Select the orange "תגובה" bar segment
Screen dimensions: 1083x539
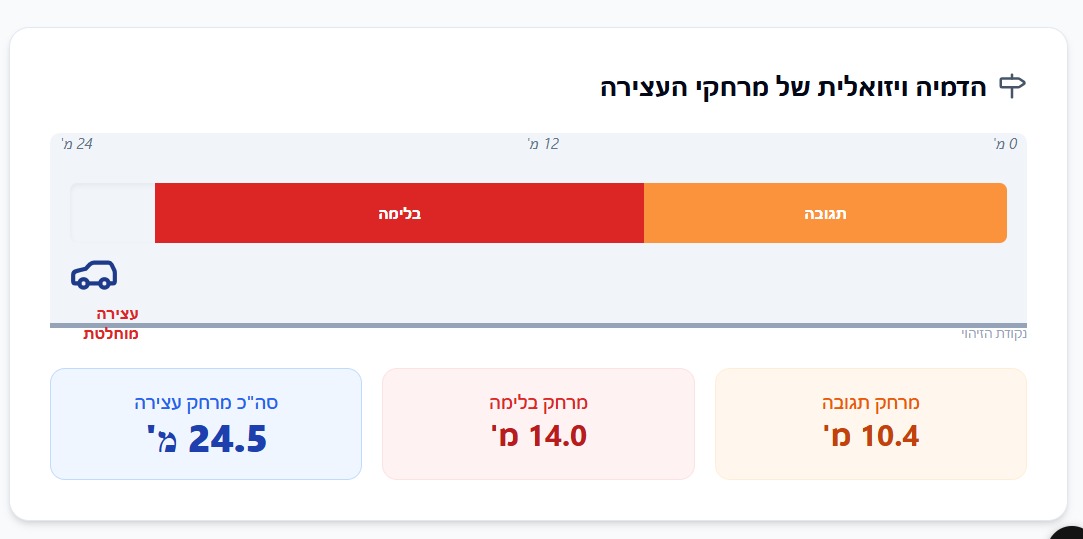(x=825, y=213)
